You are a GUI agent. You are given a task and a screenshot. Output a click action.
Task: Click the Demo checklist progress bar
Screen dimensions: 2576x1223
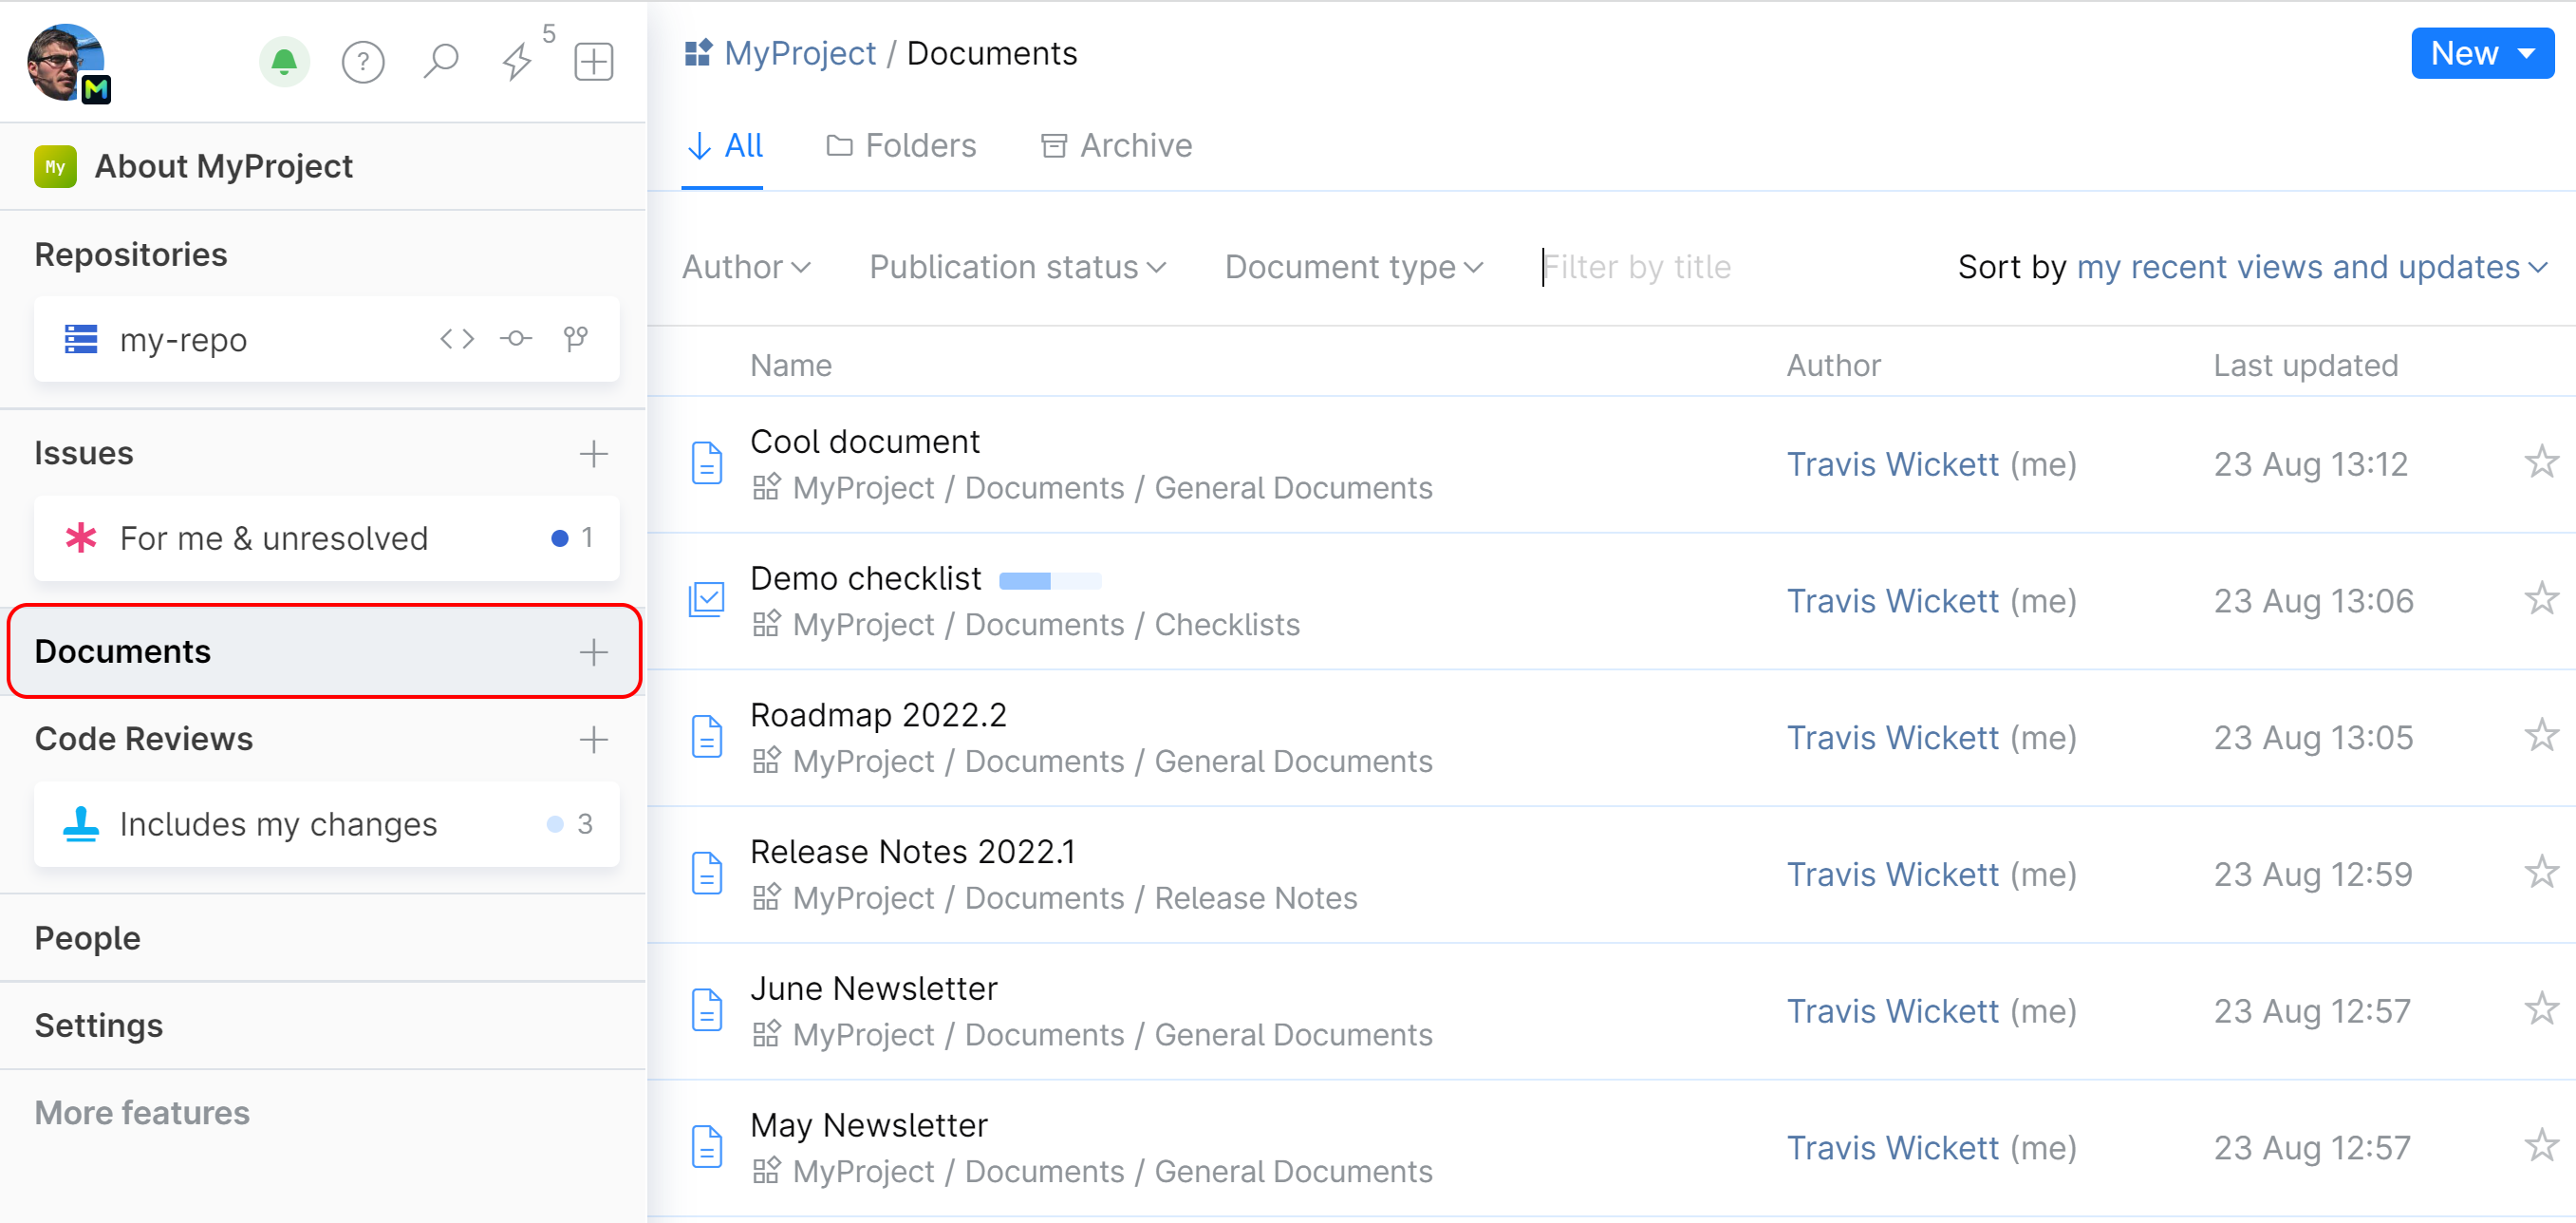pos(1050,580)
